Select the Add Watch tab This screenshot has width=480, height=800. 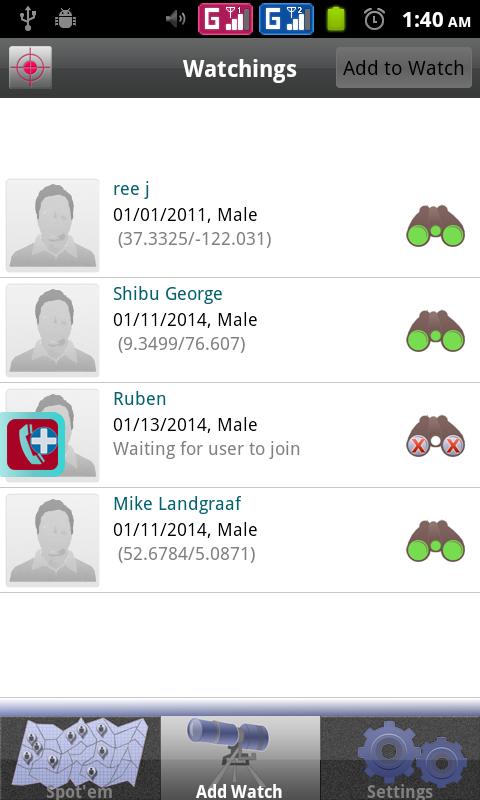[x=240, y=758]
